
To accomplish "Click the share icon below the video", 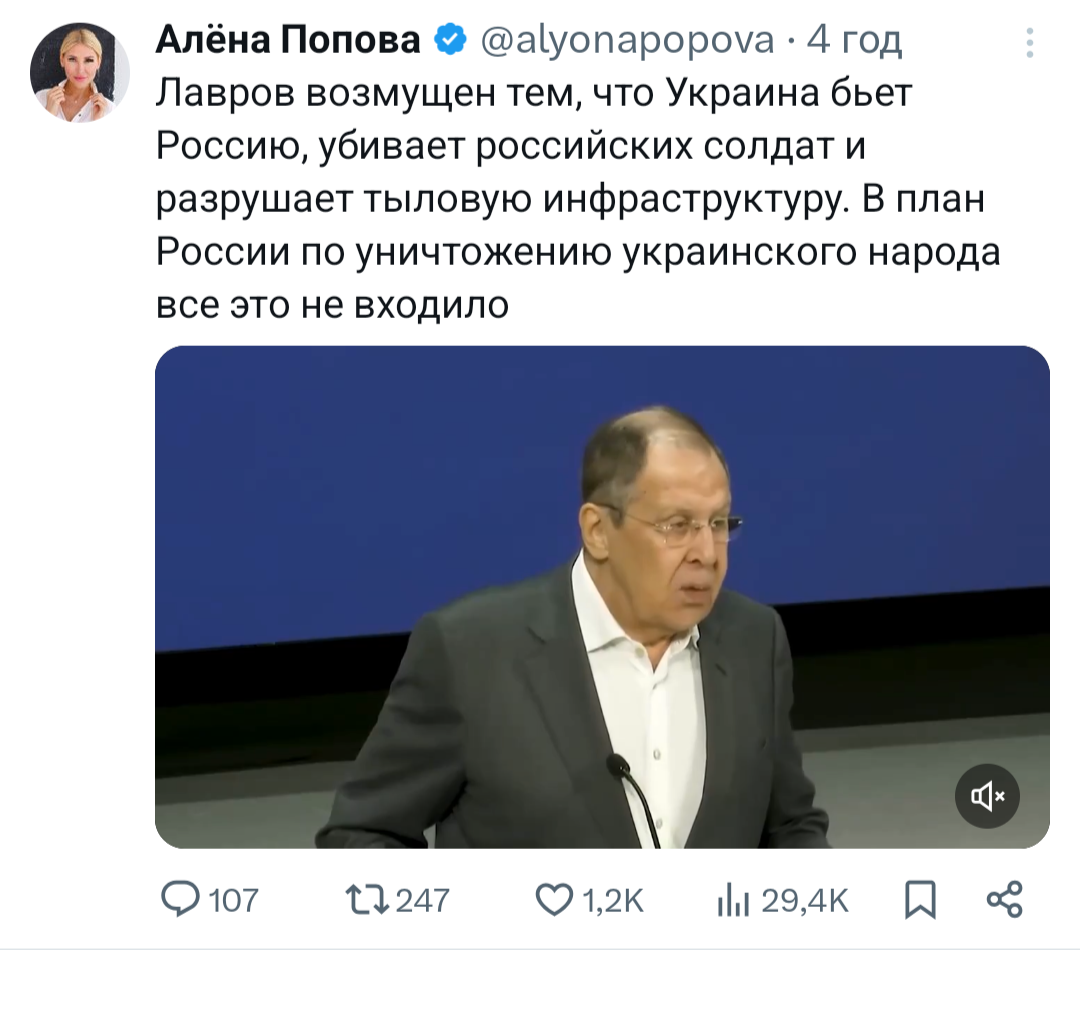I will pos(1004,900).
